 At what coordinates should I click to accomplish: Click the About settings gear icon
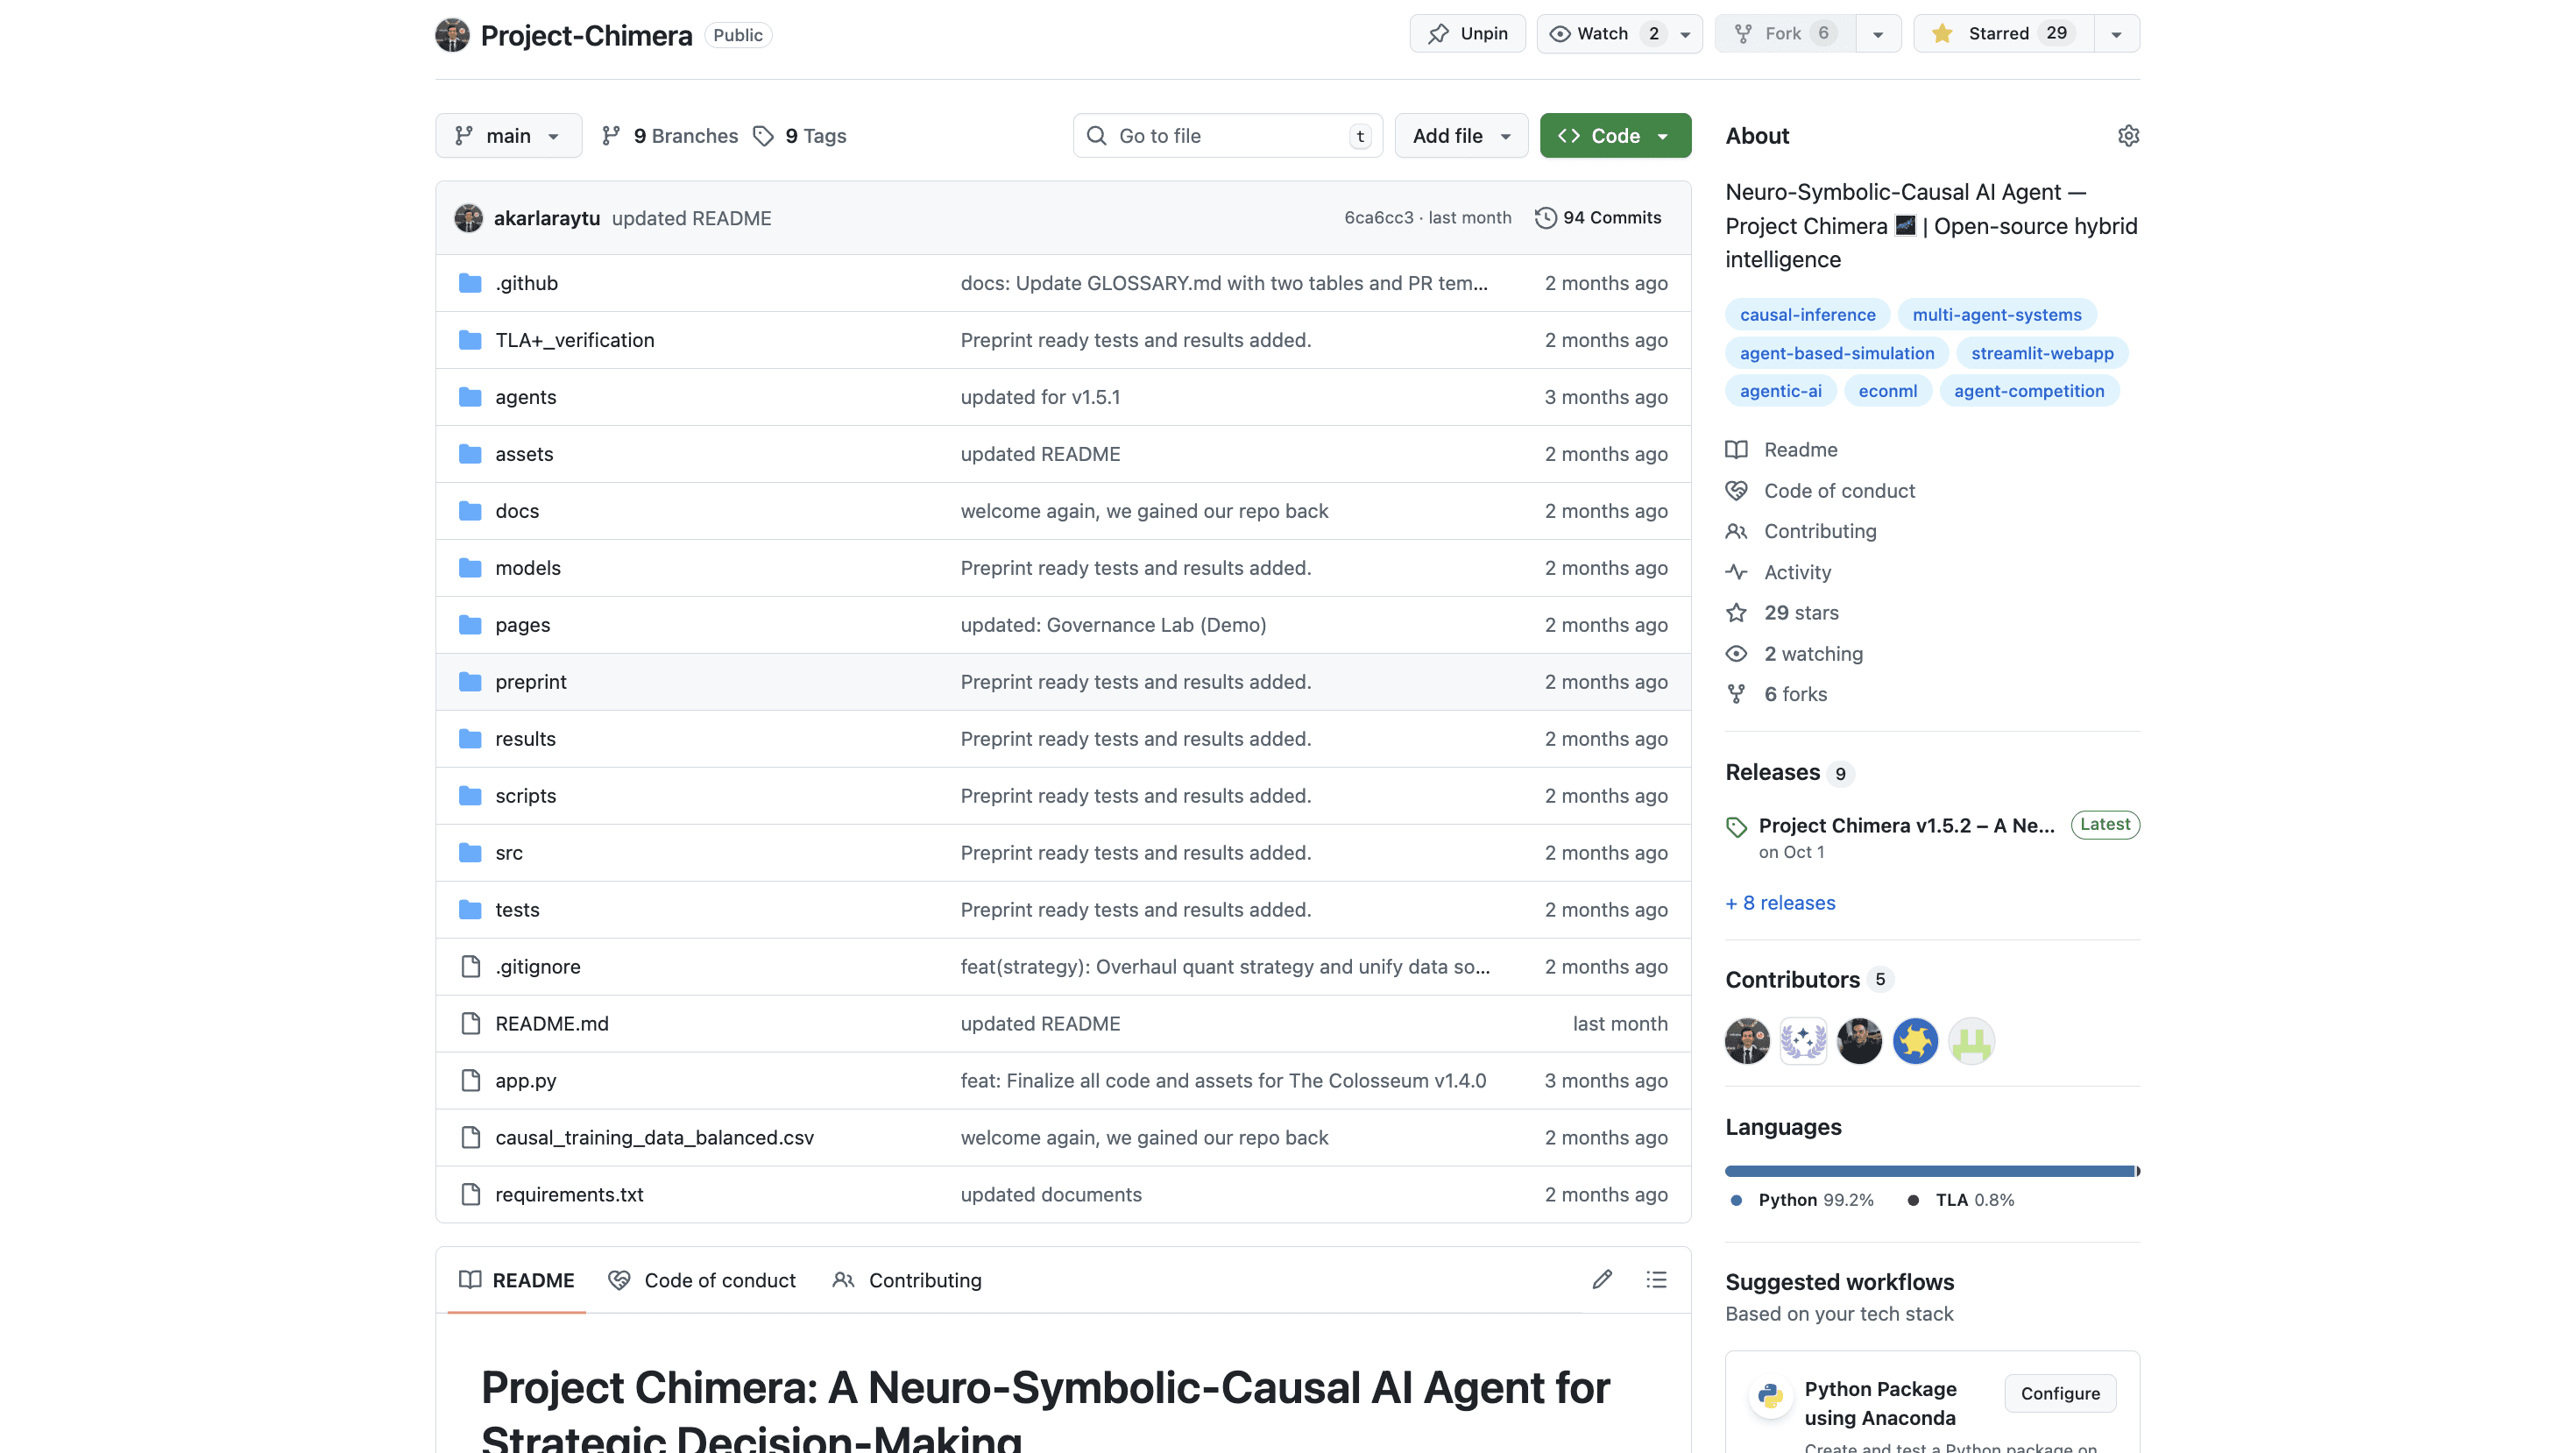(2128, 135)
